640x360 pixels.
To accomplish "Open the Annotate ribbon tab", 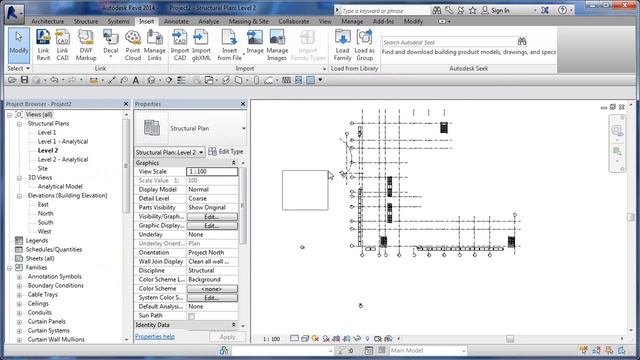I will [176, 21].
